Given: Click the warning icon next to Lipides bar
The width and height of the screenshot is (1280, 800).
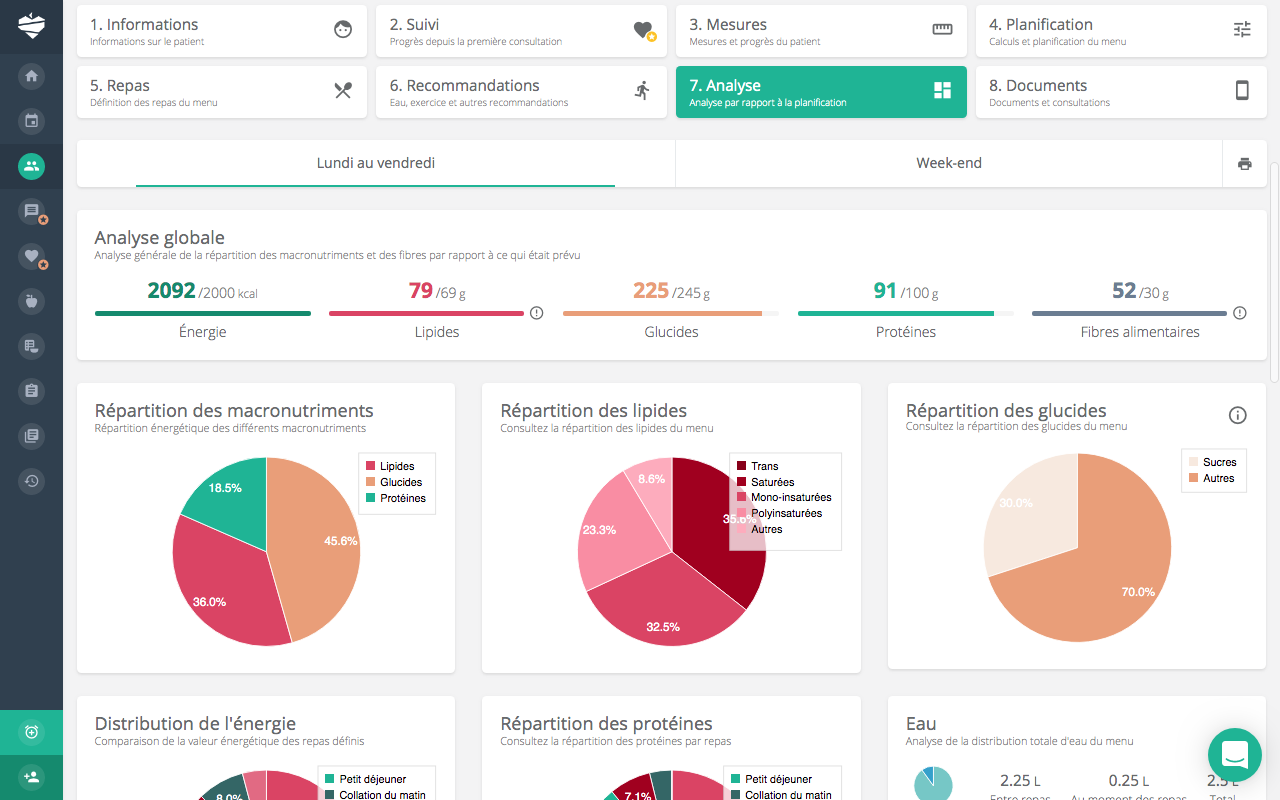Looking at the screenshot, I should point(536,313).
